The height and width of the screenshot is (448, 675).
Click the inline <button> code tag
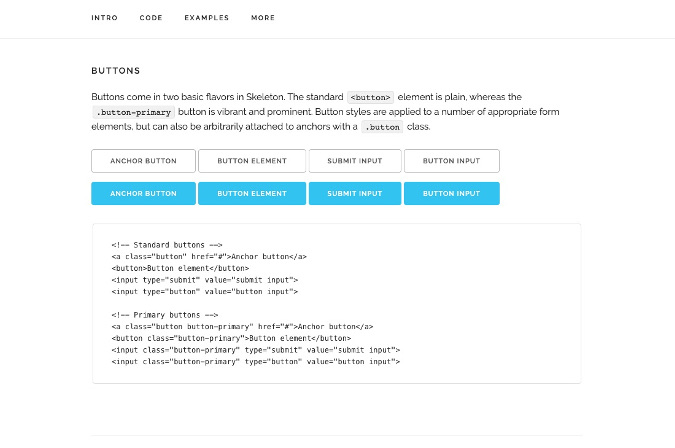[x=371, y=97]
